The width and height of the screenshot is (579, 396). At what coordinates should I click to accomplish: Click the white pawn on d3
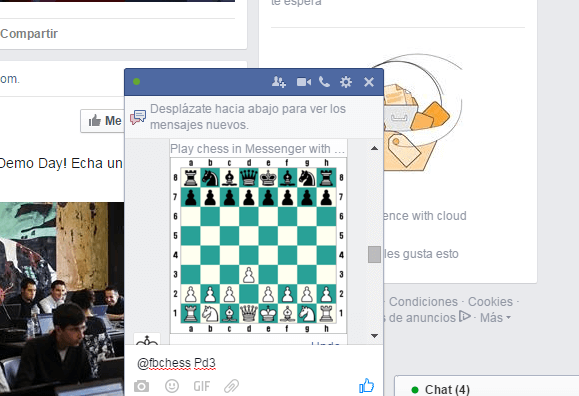(249, 275)
